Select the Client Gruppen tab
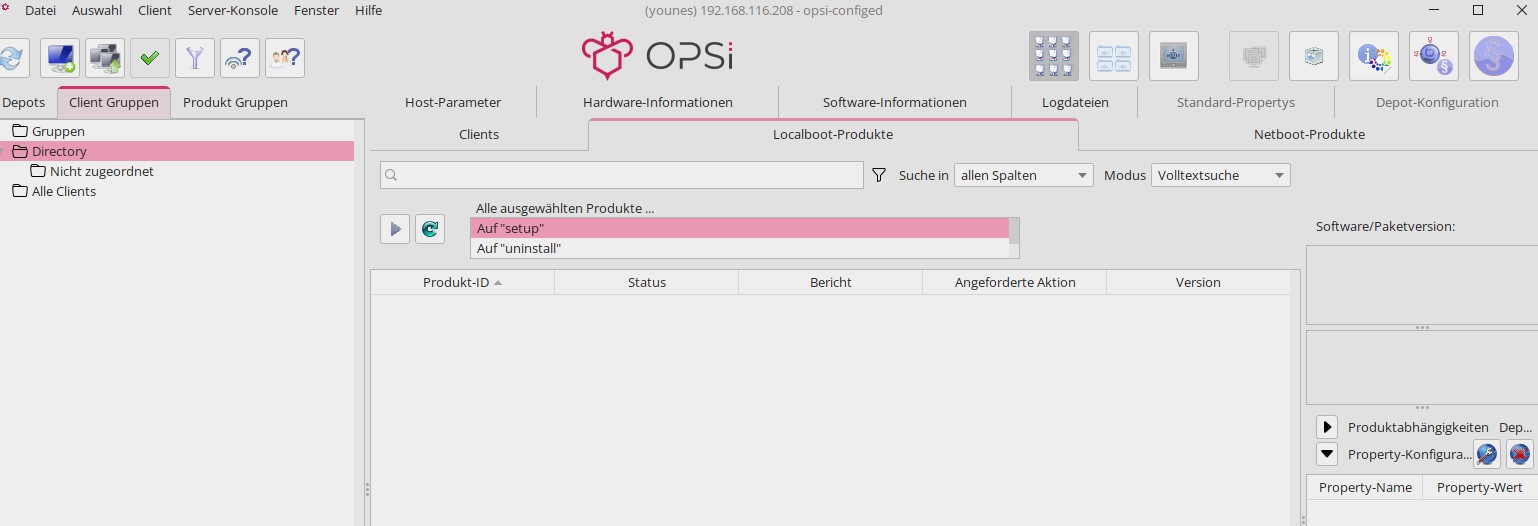Viewport: 1538px width, 526px height. tap(114, 102)
